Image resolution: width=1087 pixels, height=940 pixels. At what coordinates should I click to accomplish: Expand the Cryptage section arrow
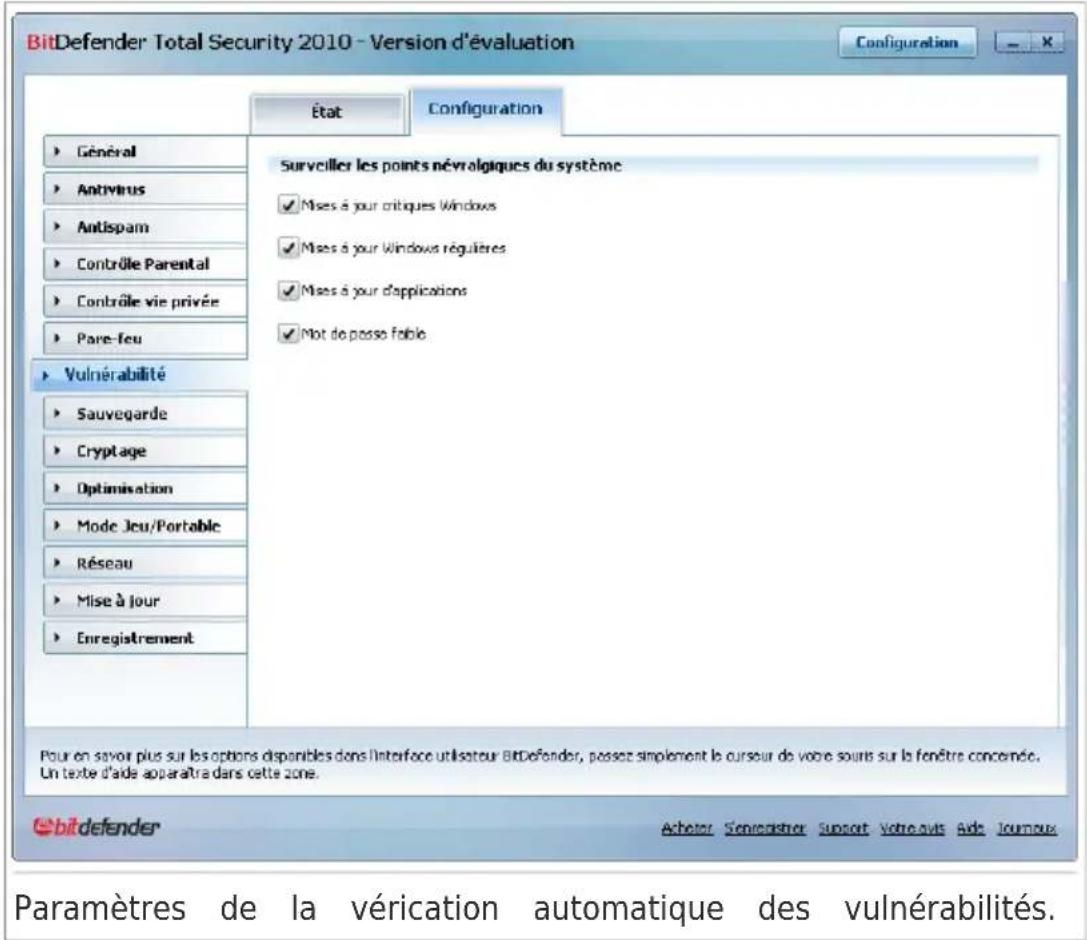58,451
